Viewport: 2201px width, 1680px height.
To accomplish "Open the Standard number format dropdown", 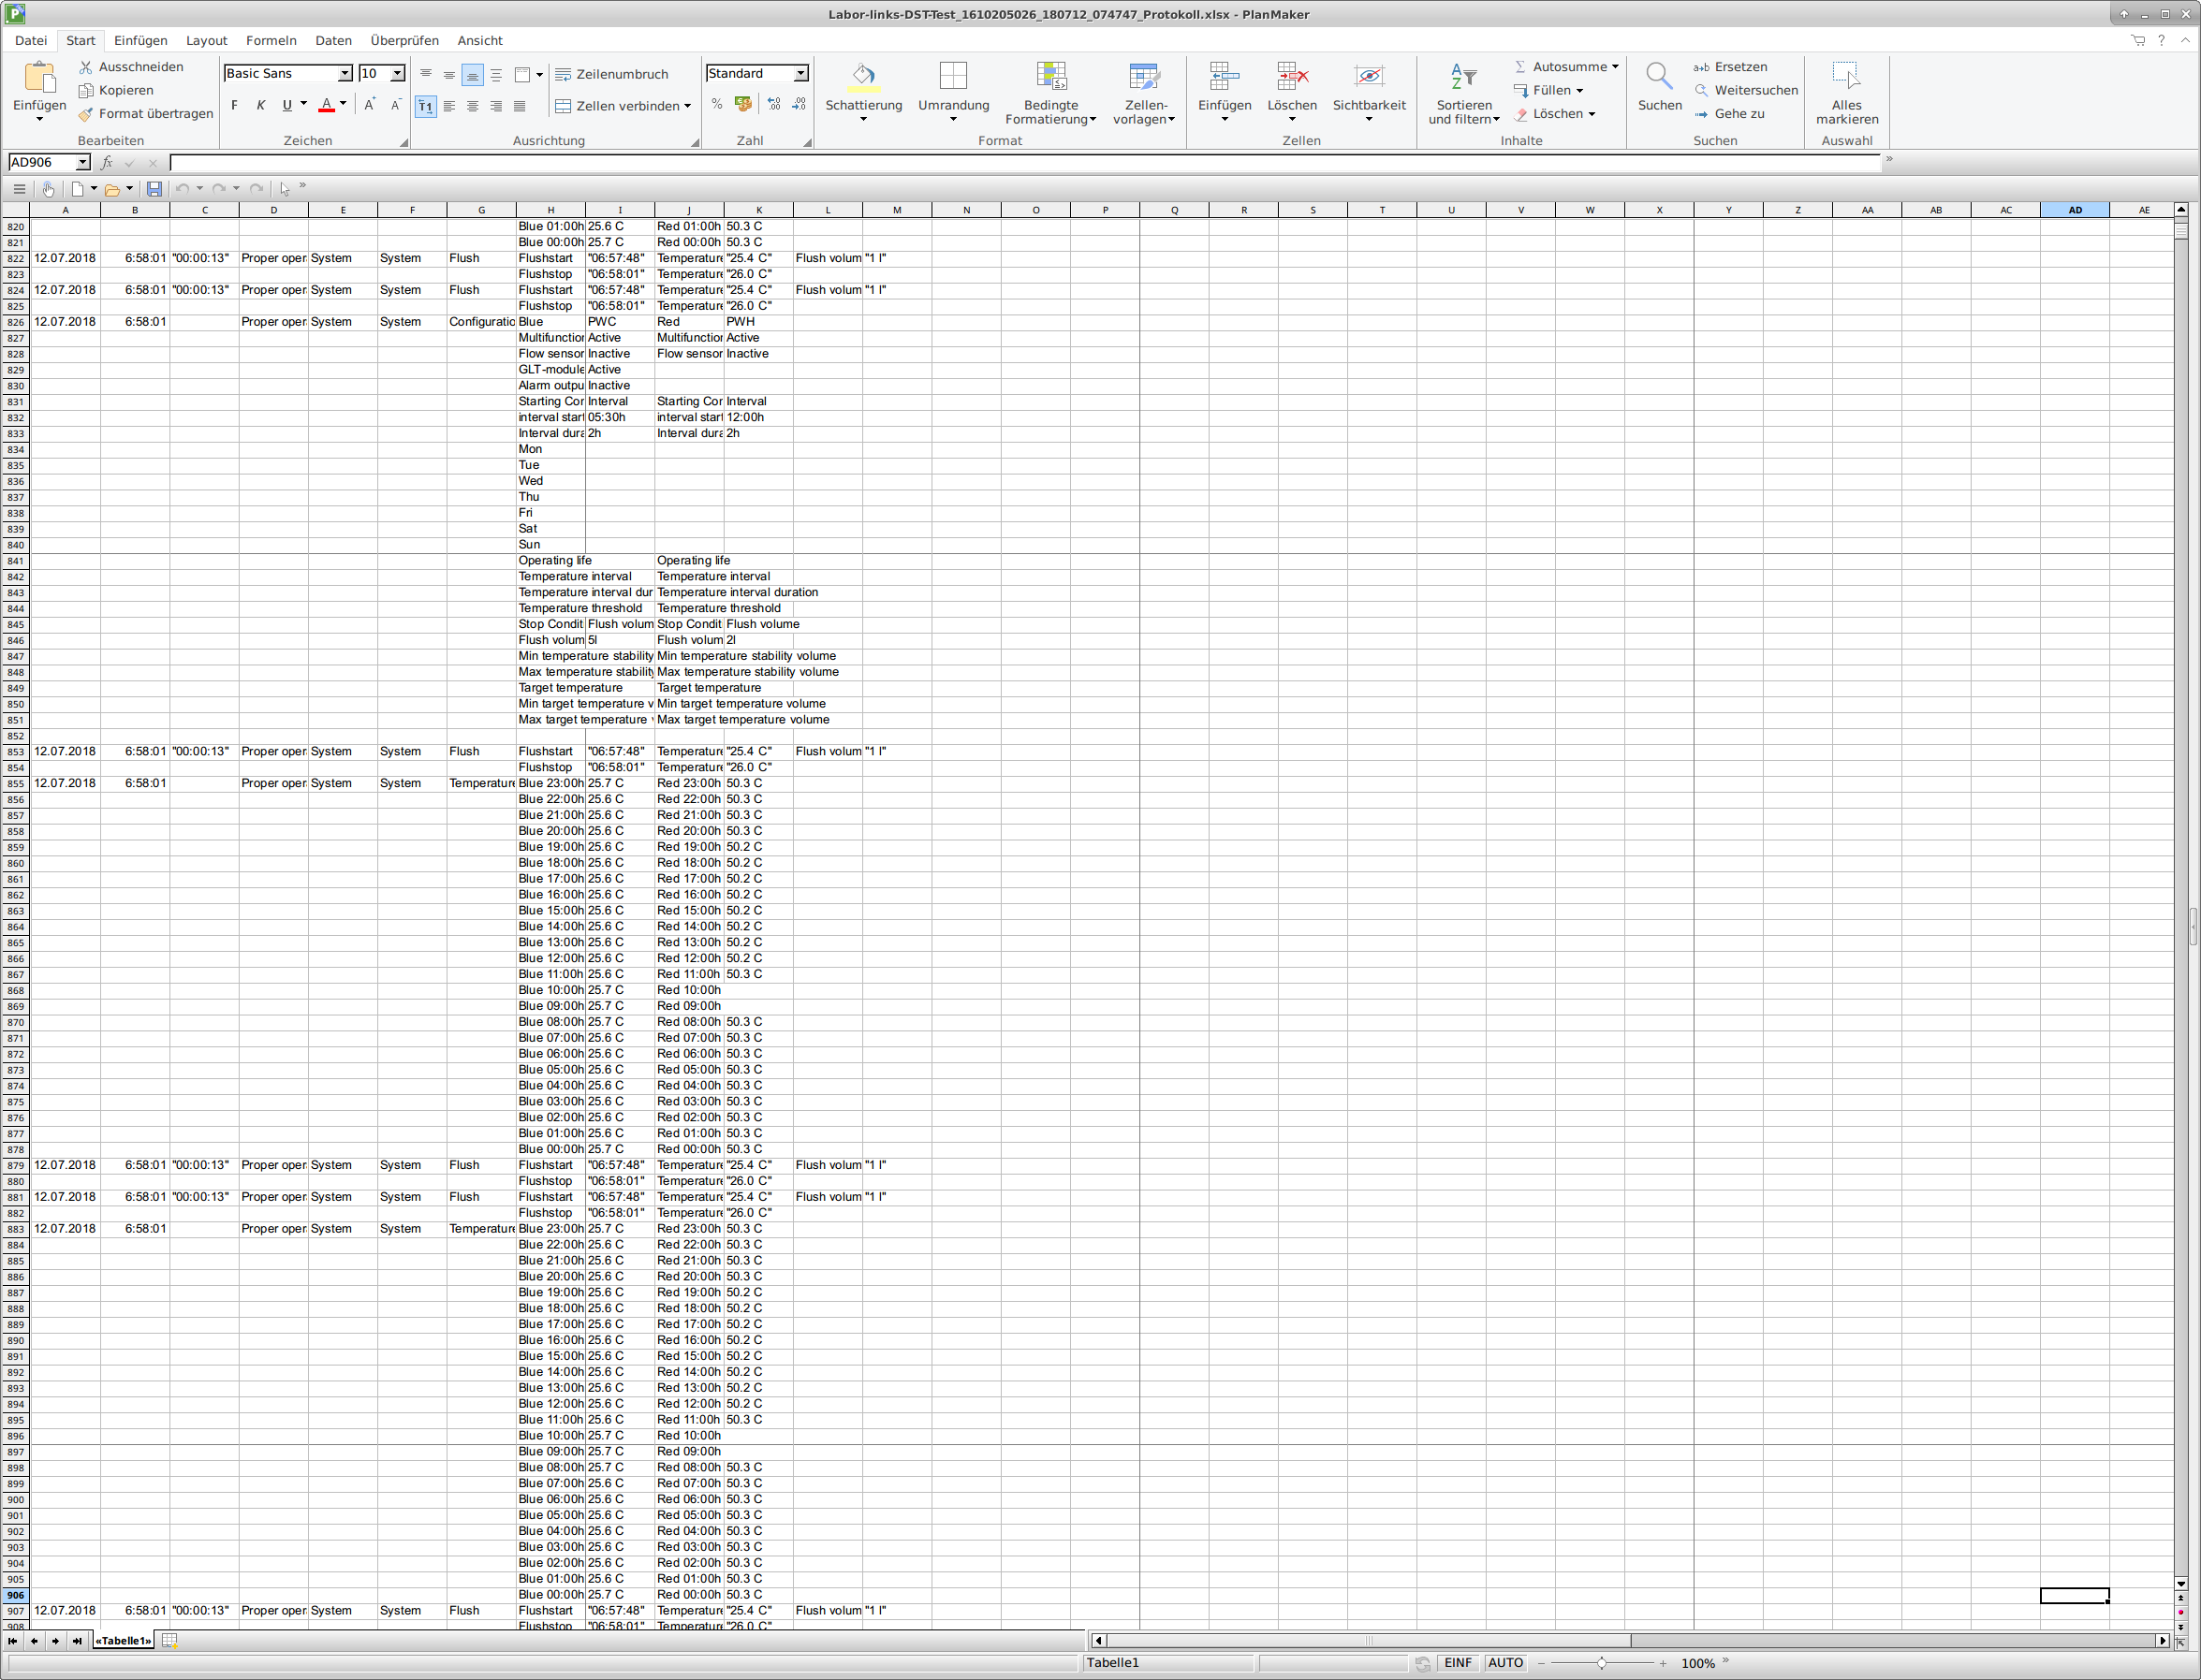I will point(800,74).
